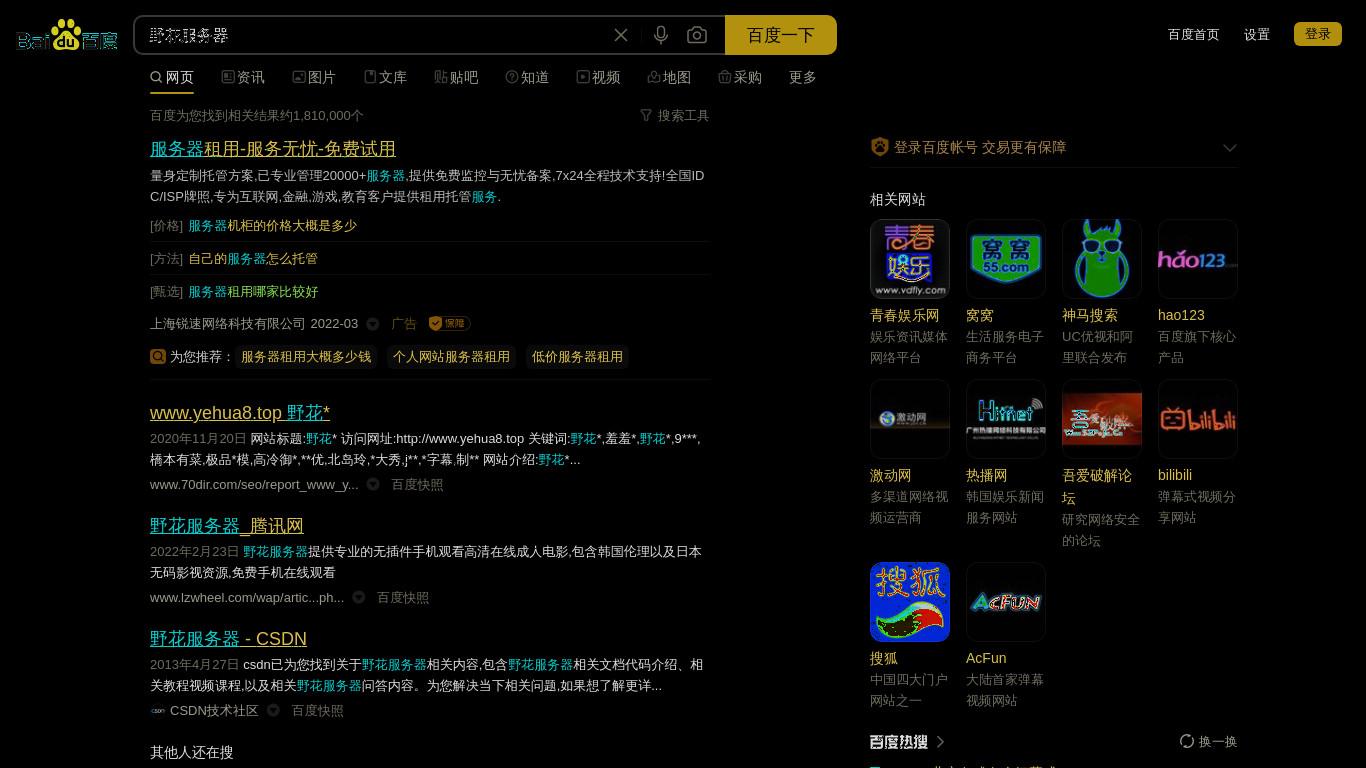Expand 登录百度帐号 panel chevron
This screenshot has height=768, width=1366.
pos(1230,147)
